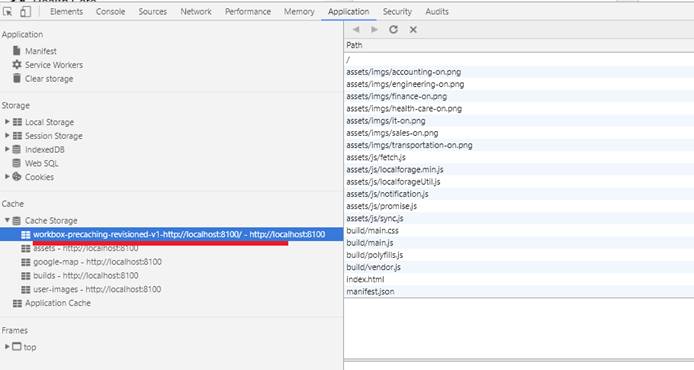Open Manifest document icon
Screen dimensions: 694x370
pyautogui.click(x=17, y=50)
